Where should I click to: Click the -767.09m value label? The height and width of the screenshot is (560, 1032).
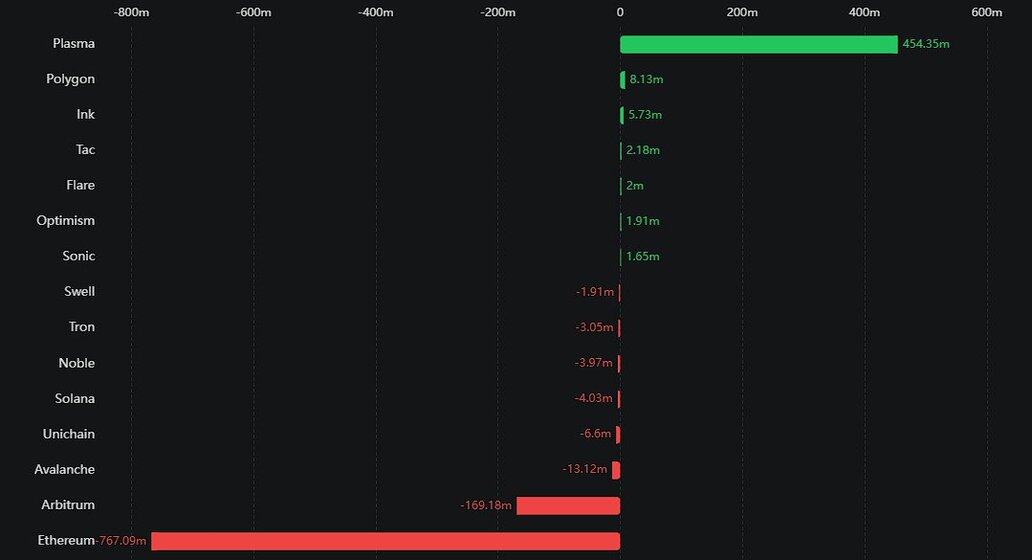[122, 541]
